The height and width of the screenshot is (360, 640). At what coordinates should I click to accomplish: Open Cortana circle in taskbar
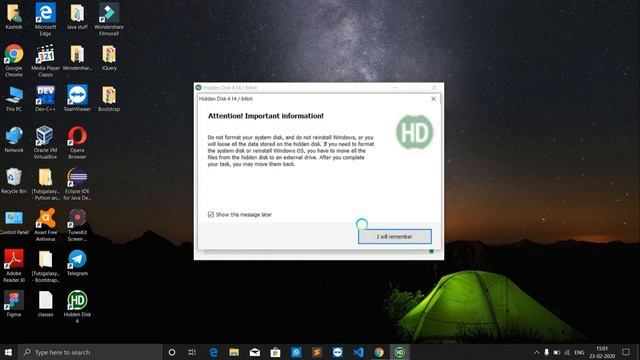[172, 352]
